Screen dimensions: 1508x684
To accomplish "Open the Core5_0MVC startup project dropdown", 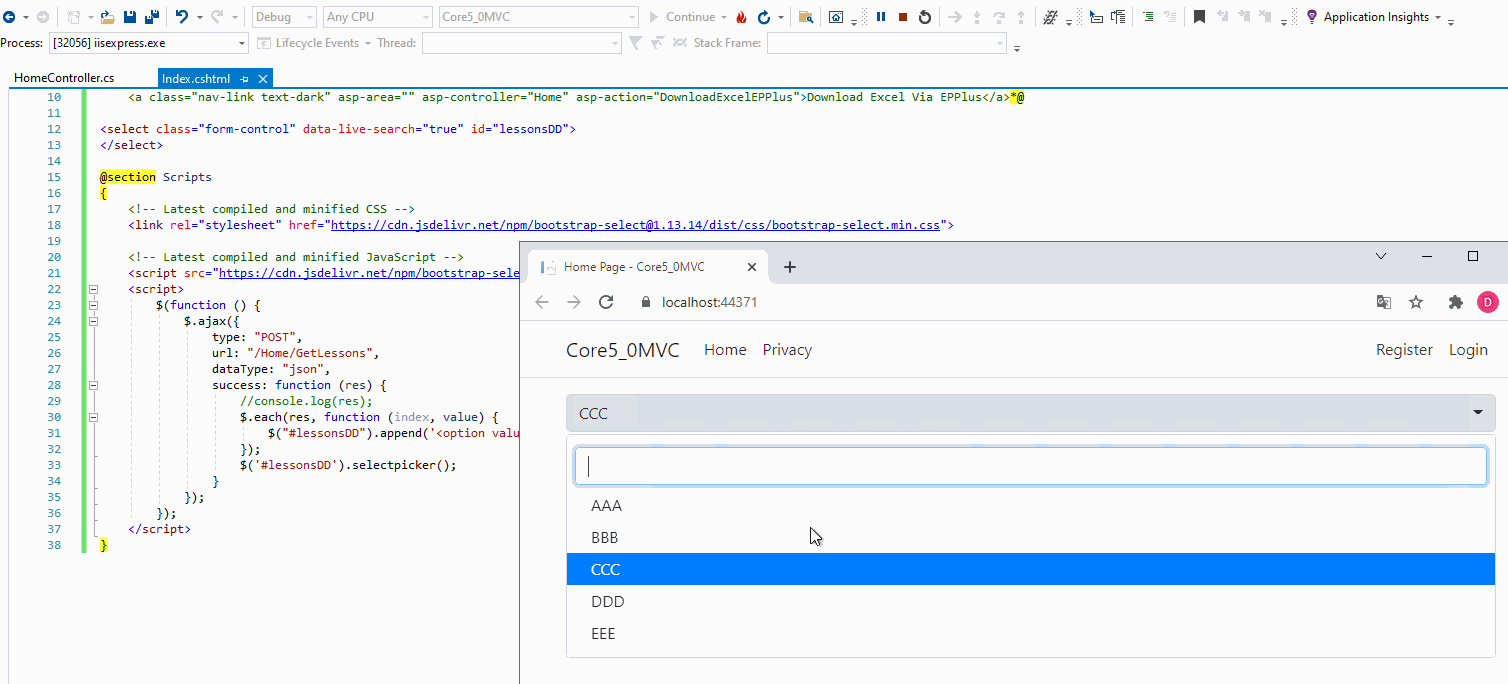I will coord(538,17).
